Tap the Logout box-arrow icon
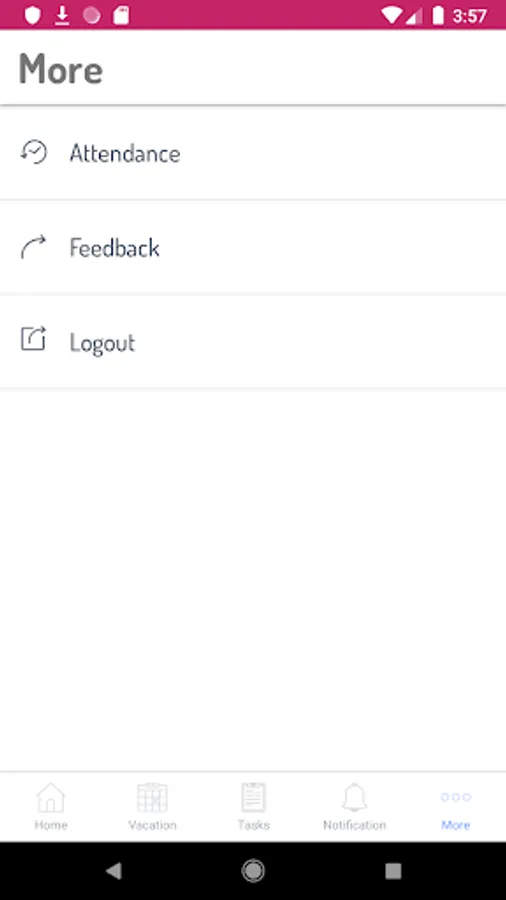The width and height of the screenshot is (506, 900). (x=33, y=338)
